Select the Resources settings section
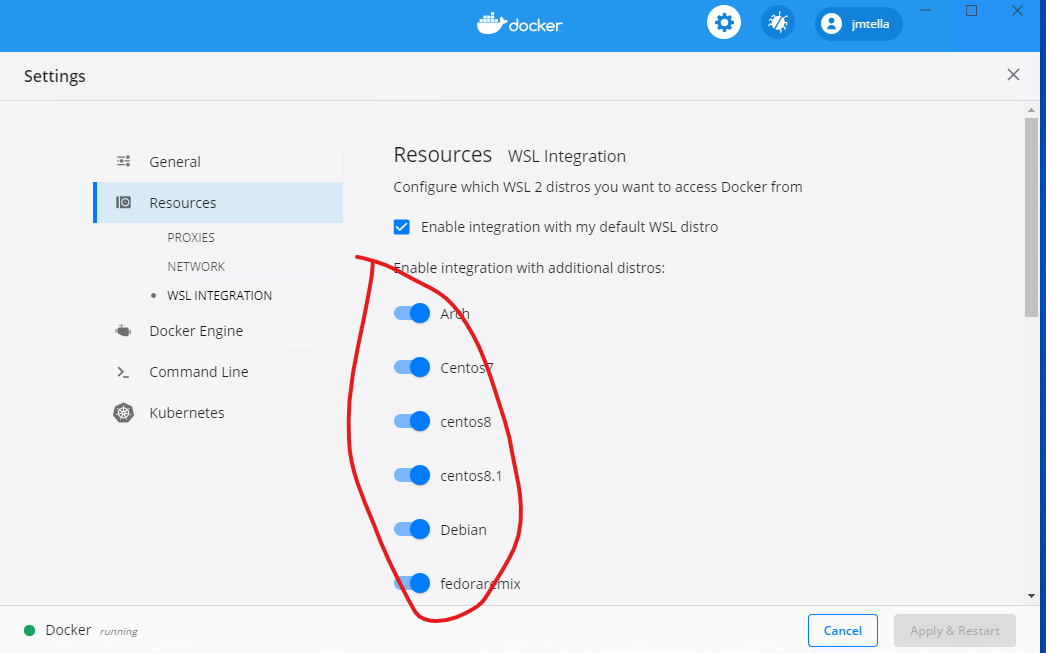The image size is (1046, 653). pyautogui.click(x=218, y=203)
